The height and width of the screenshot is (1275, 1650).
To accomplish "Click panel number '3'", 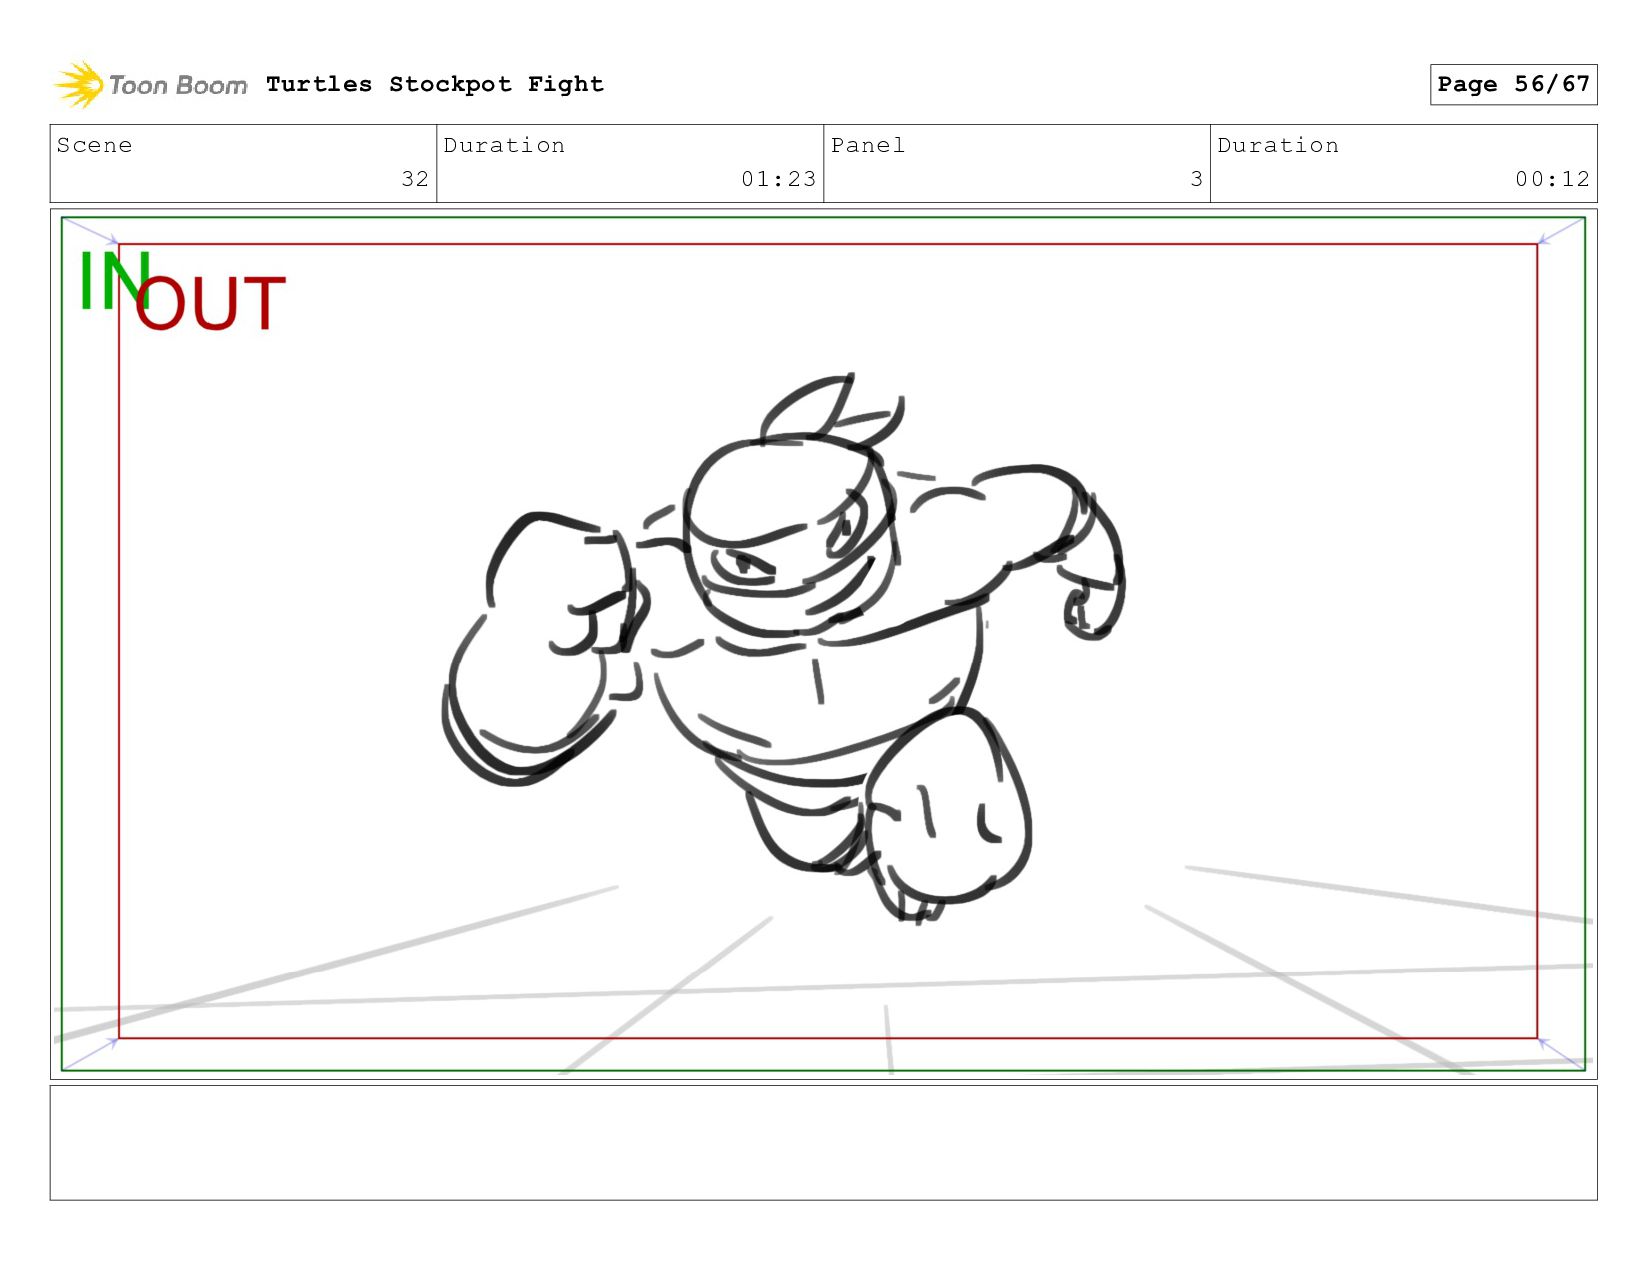I will point(1196,179).
